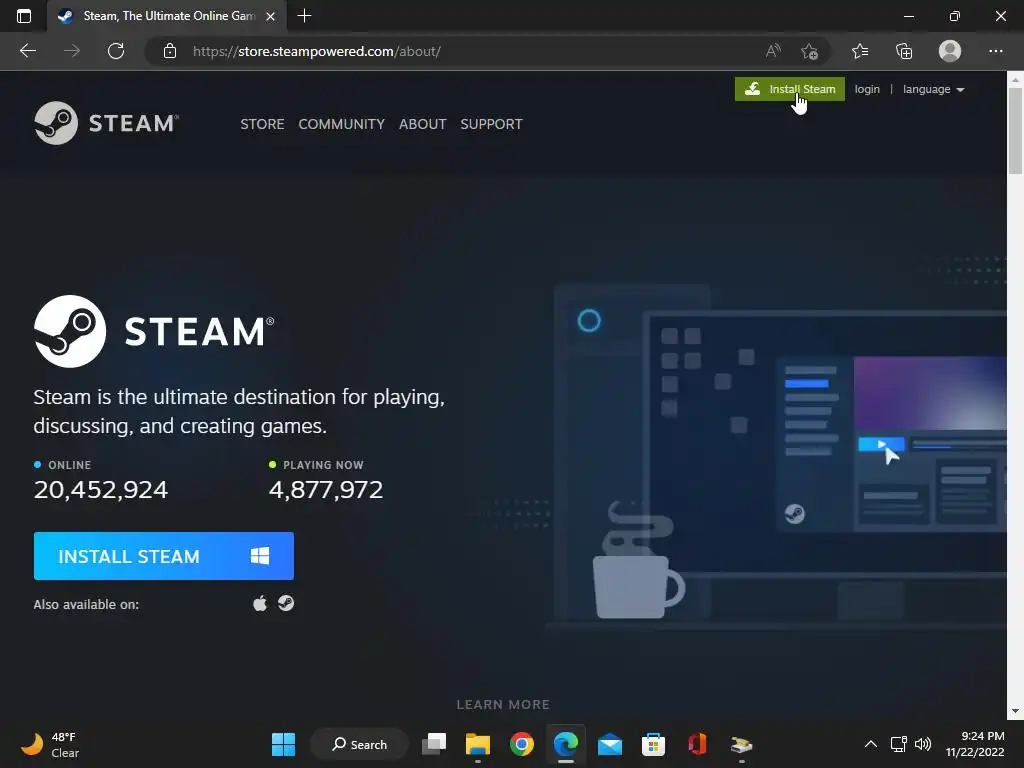
Task: Click the PLAYING NOW count 4,877,972
Action: click(326, 489)
